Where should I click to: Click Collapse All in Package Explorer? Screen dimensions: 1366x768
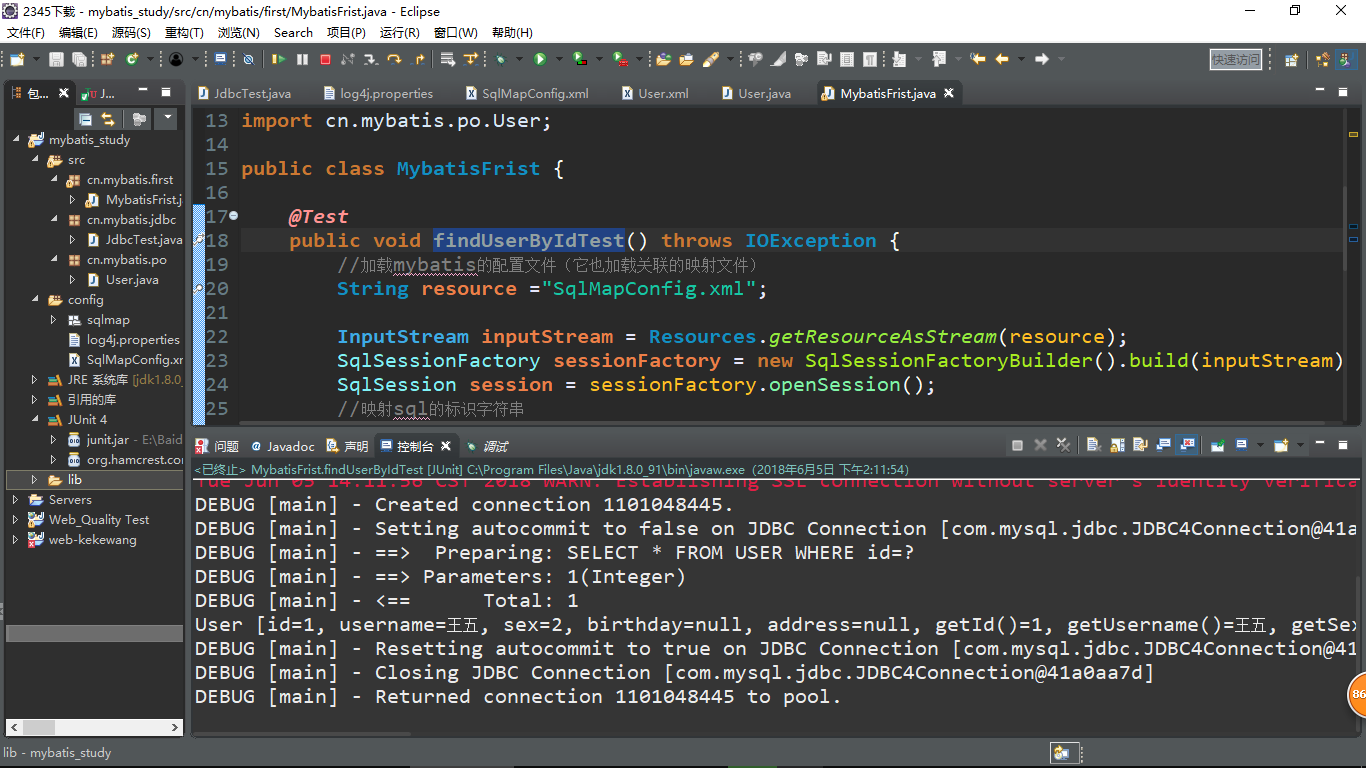click(x=85, y=119)
